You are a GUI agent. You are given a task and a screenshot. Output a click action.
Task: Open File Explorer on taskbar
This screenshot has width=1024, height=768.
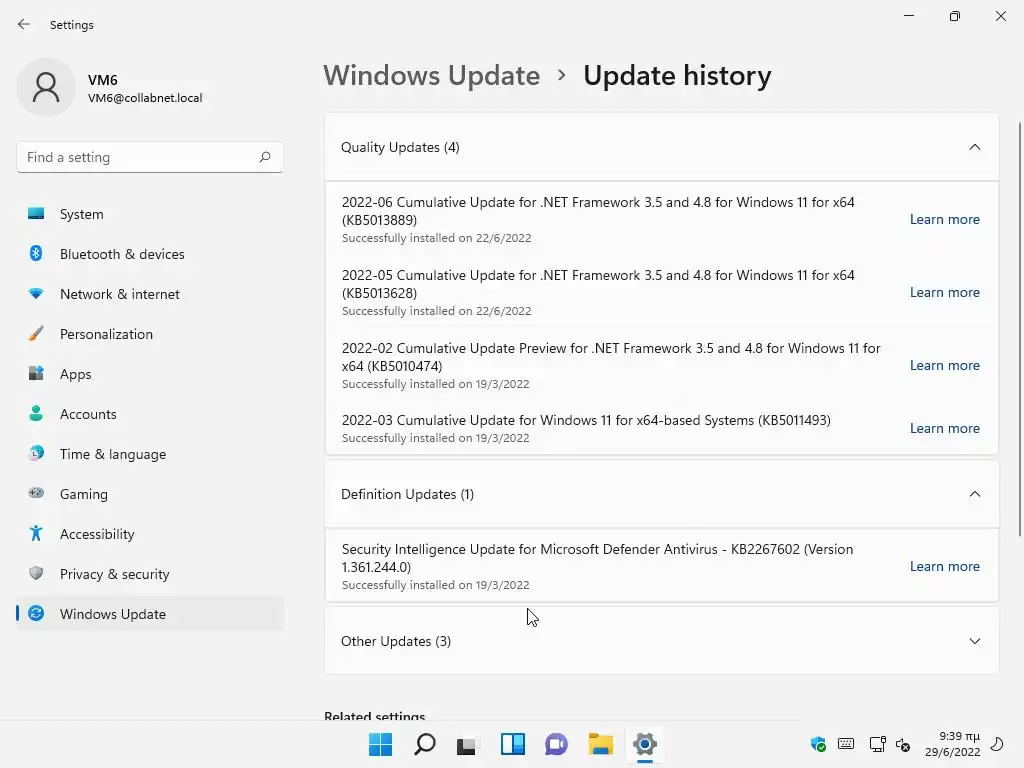point(600,744)
